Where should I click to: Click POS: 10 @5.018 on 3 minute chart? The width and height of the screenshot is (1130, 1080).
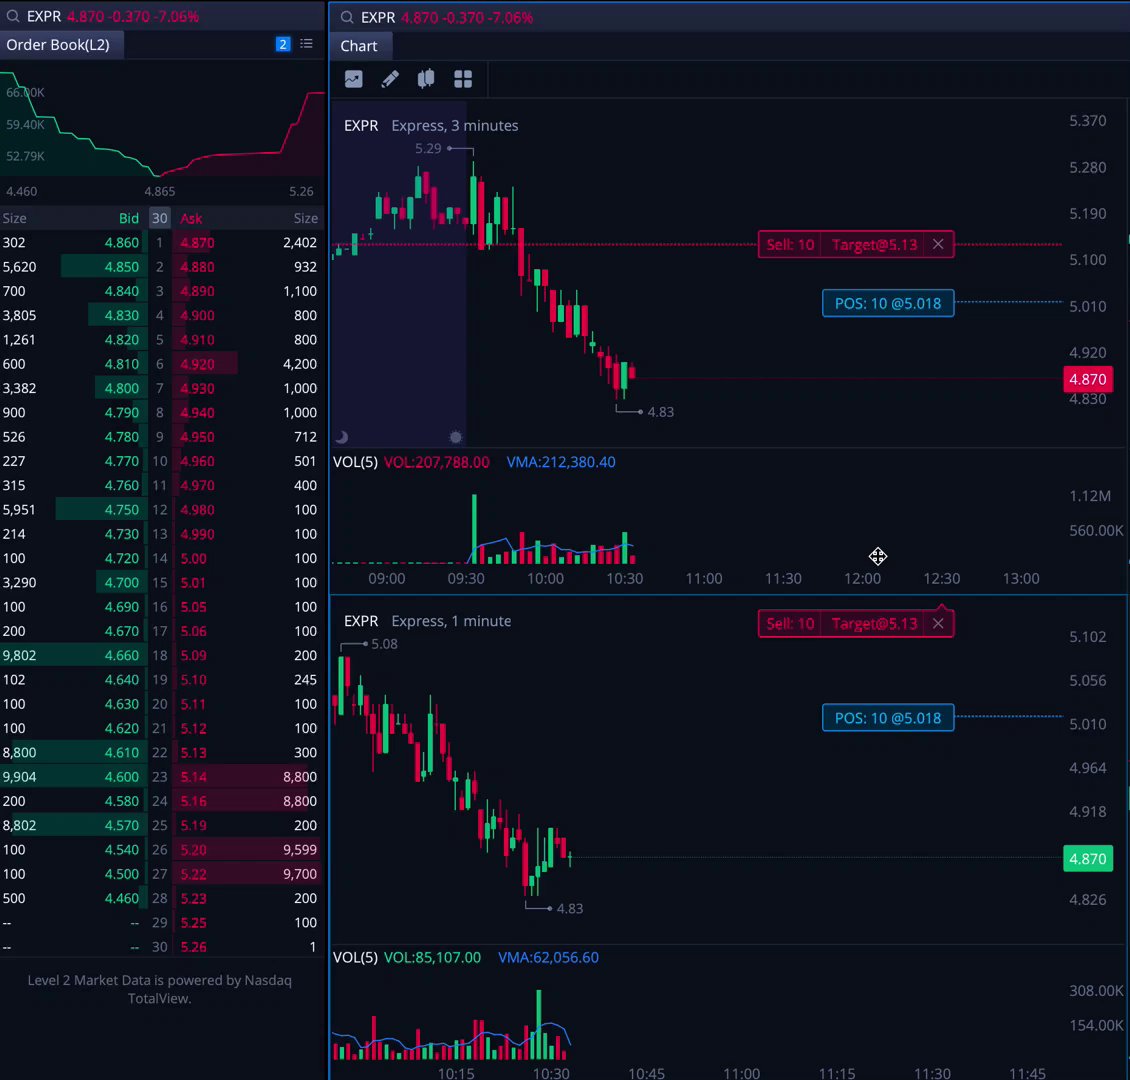(x=888, y=303)
